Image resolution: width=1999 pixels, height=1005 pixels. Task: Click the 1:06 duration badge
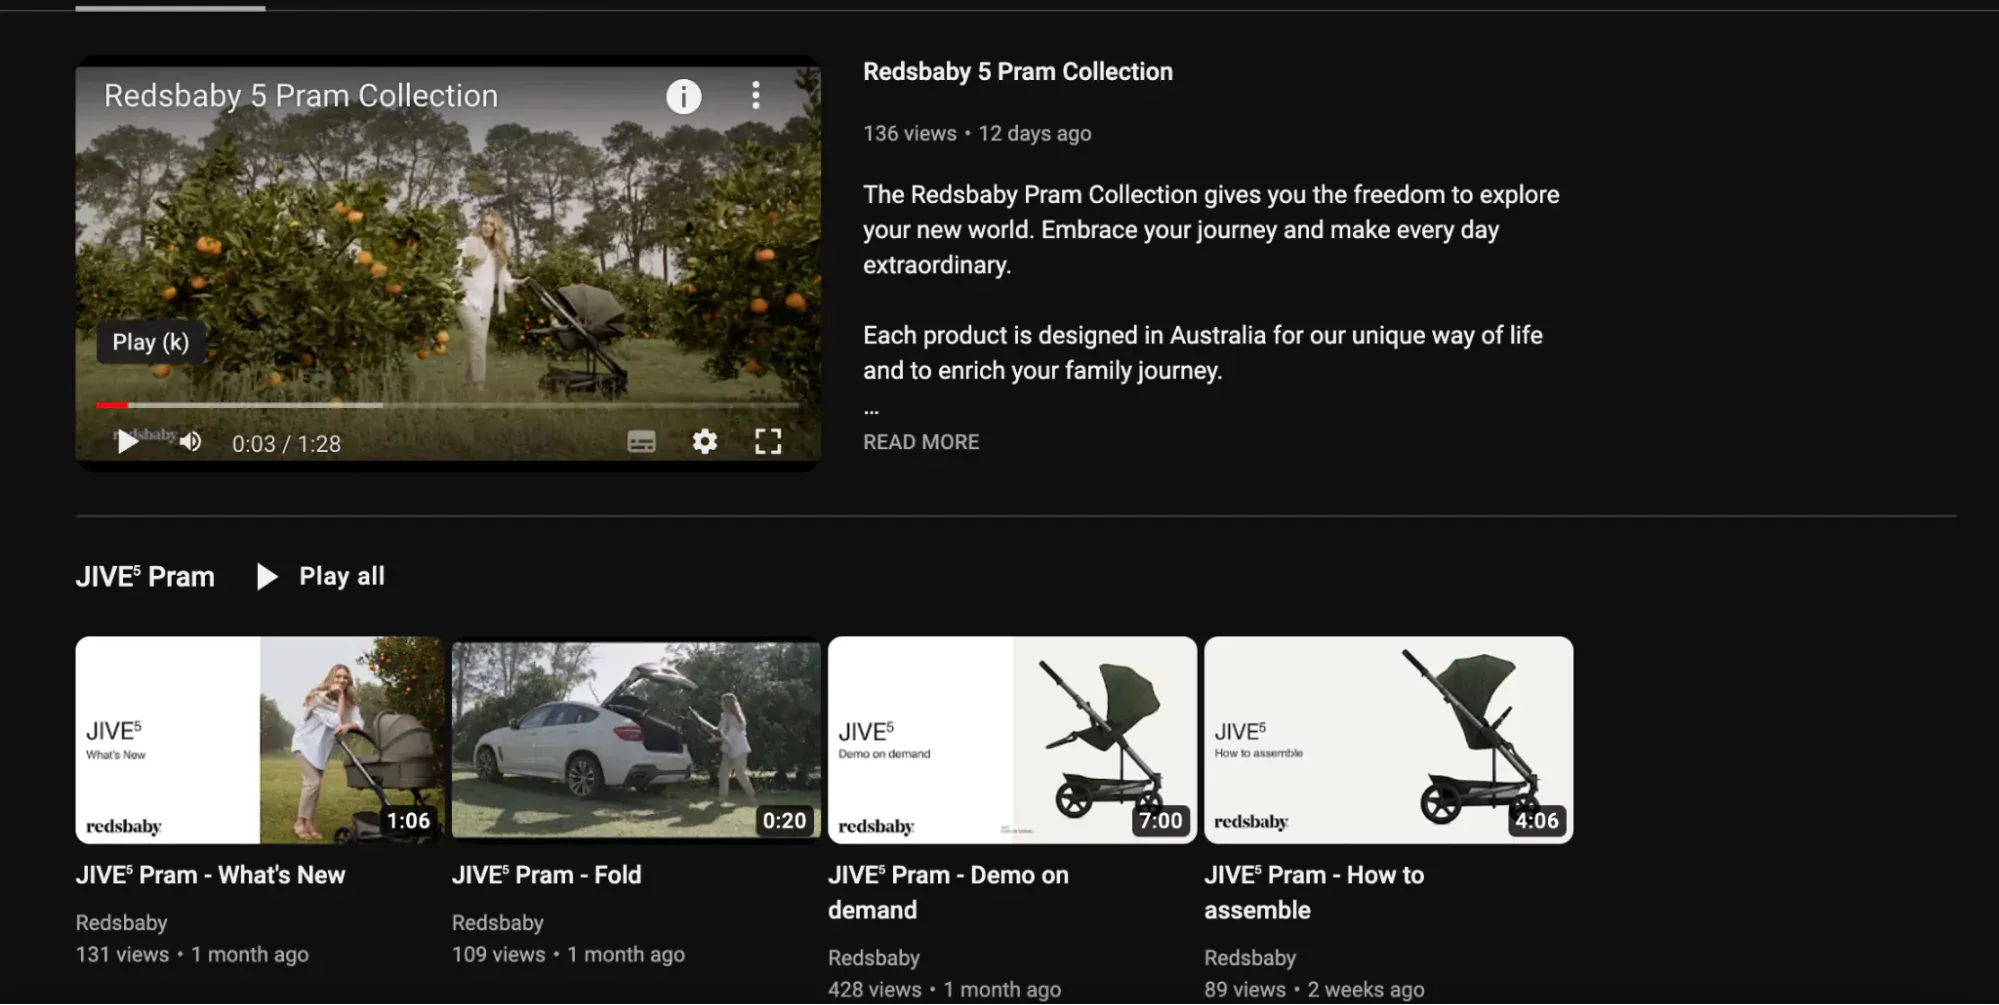(408, 821)
